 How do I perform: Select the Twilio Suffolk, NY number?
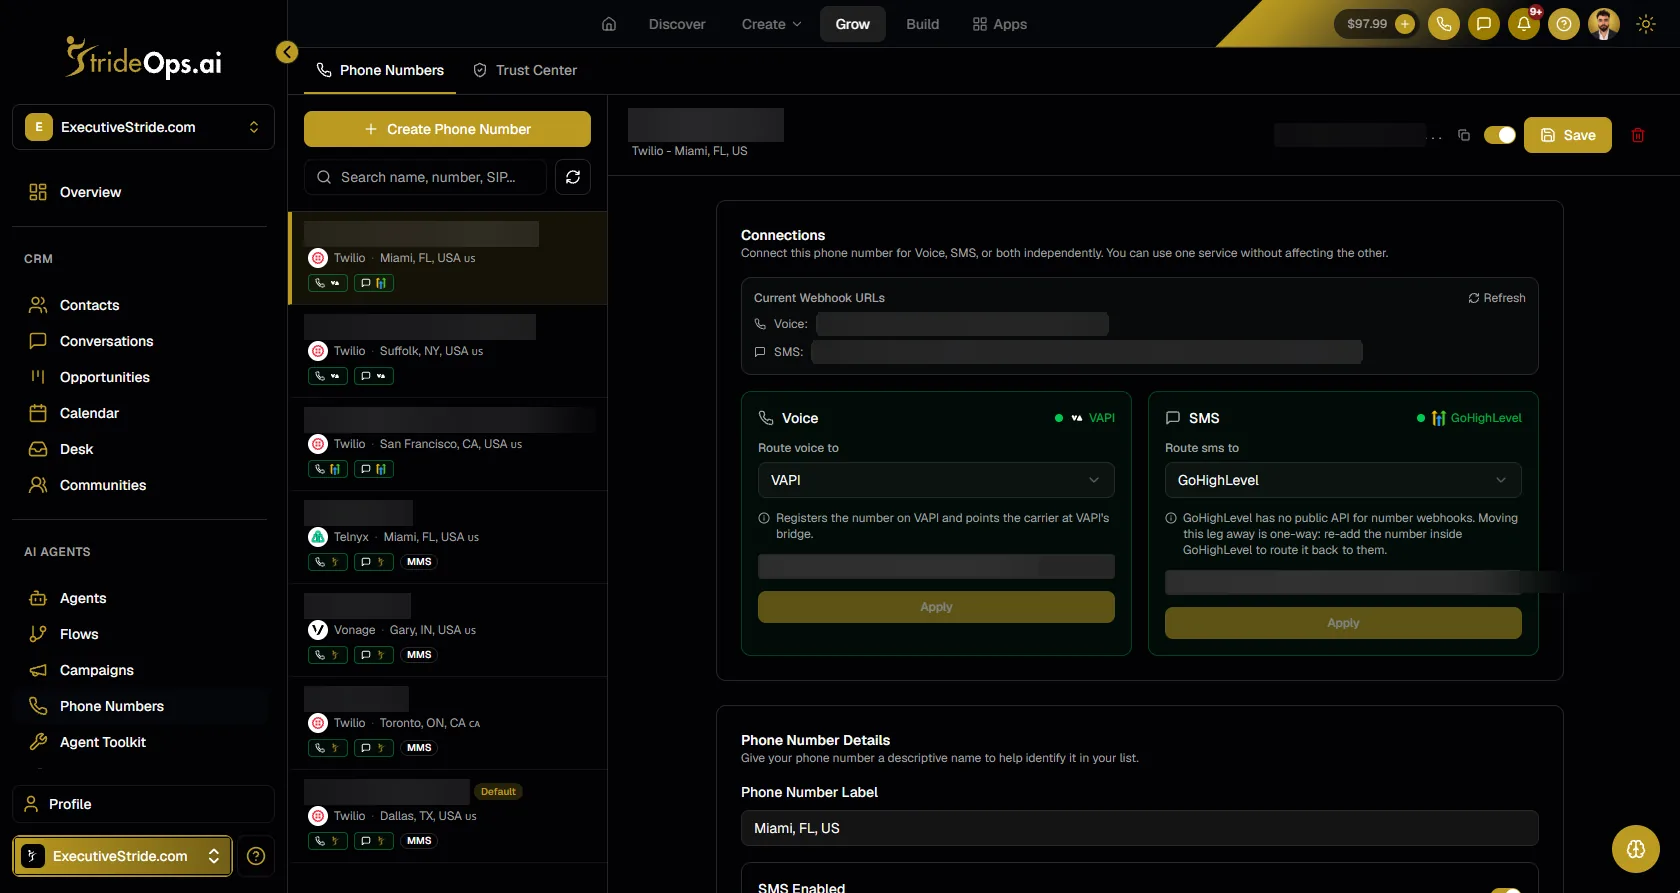tap(448, 351)
